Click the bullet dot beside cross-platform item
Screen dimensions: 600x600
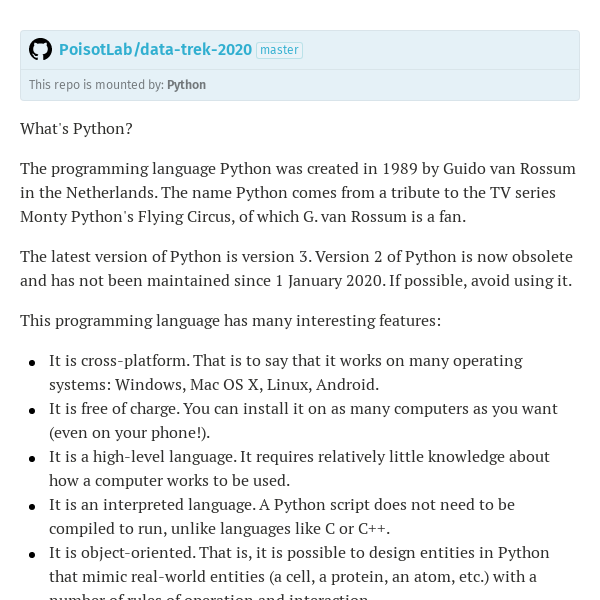pyautogui.click(x=32, y=363)
